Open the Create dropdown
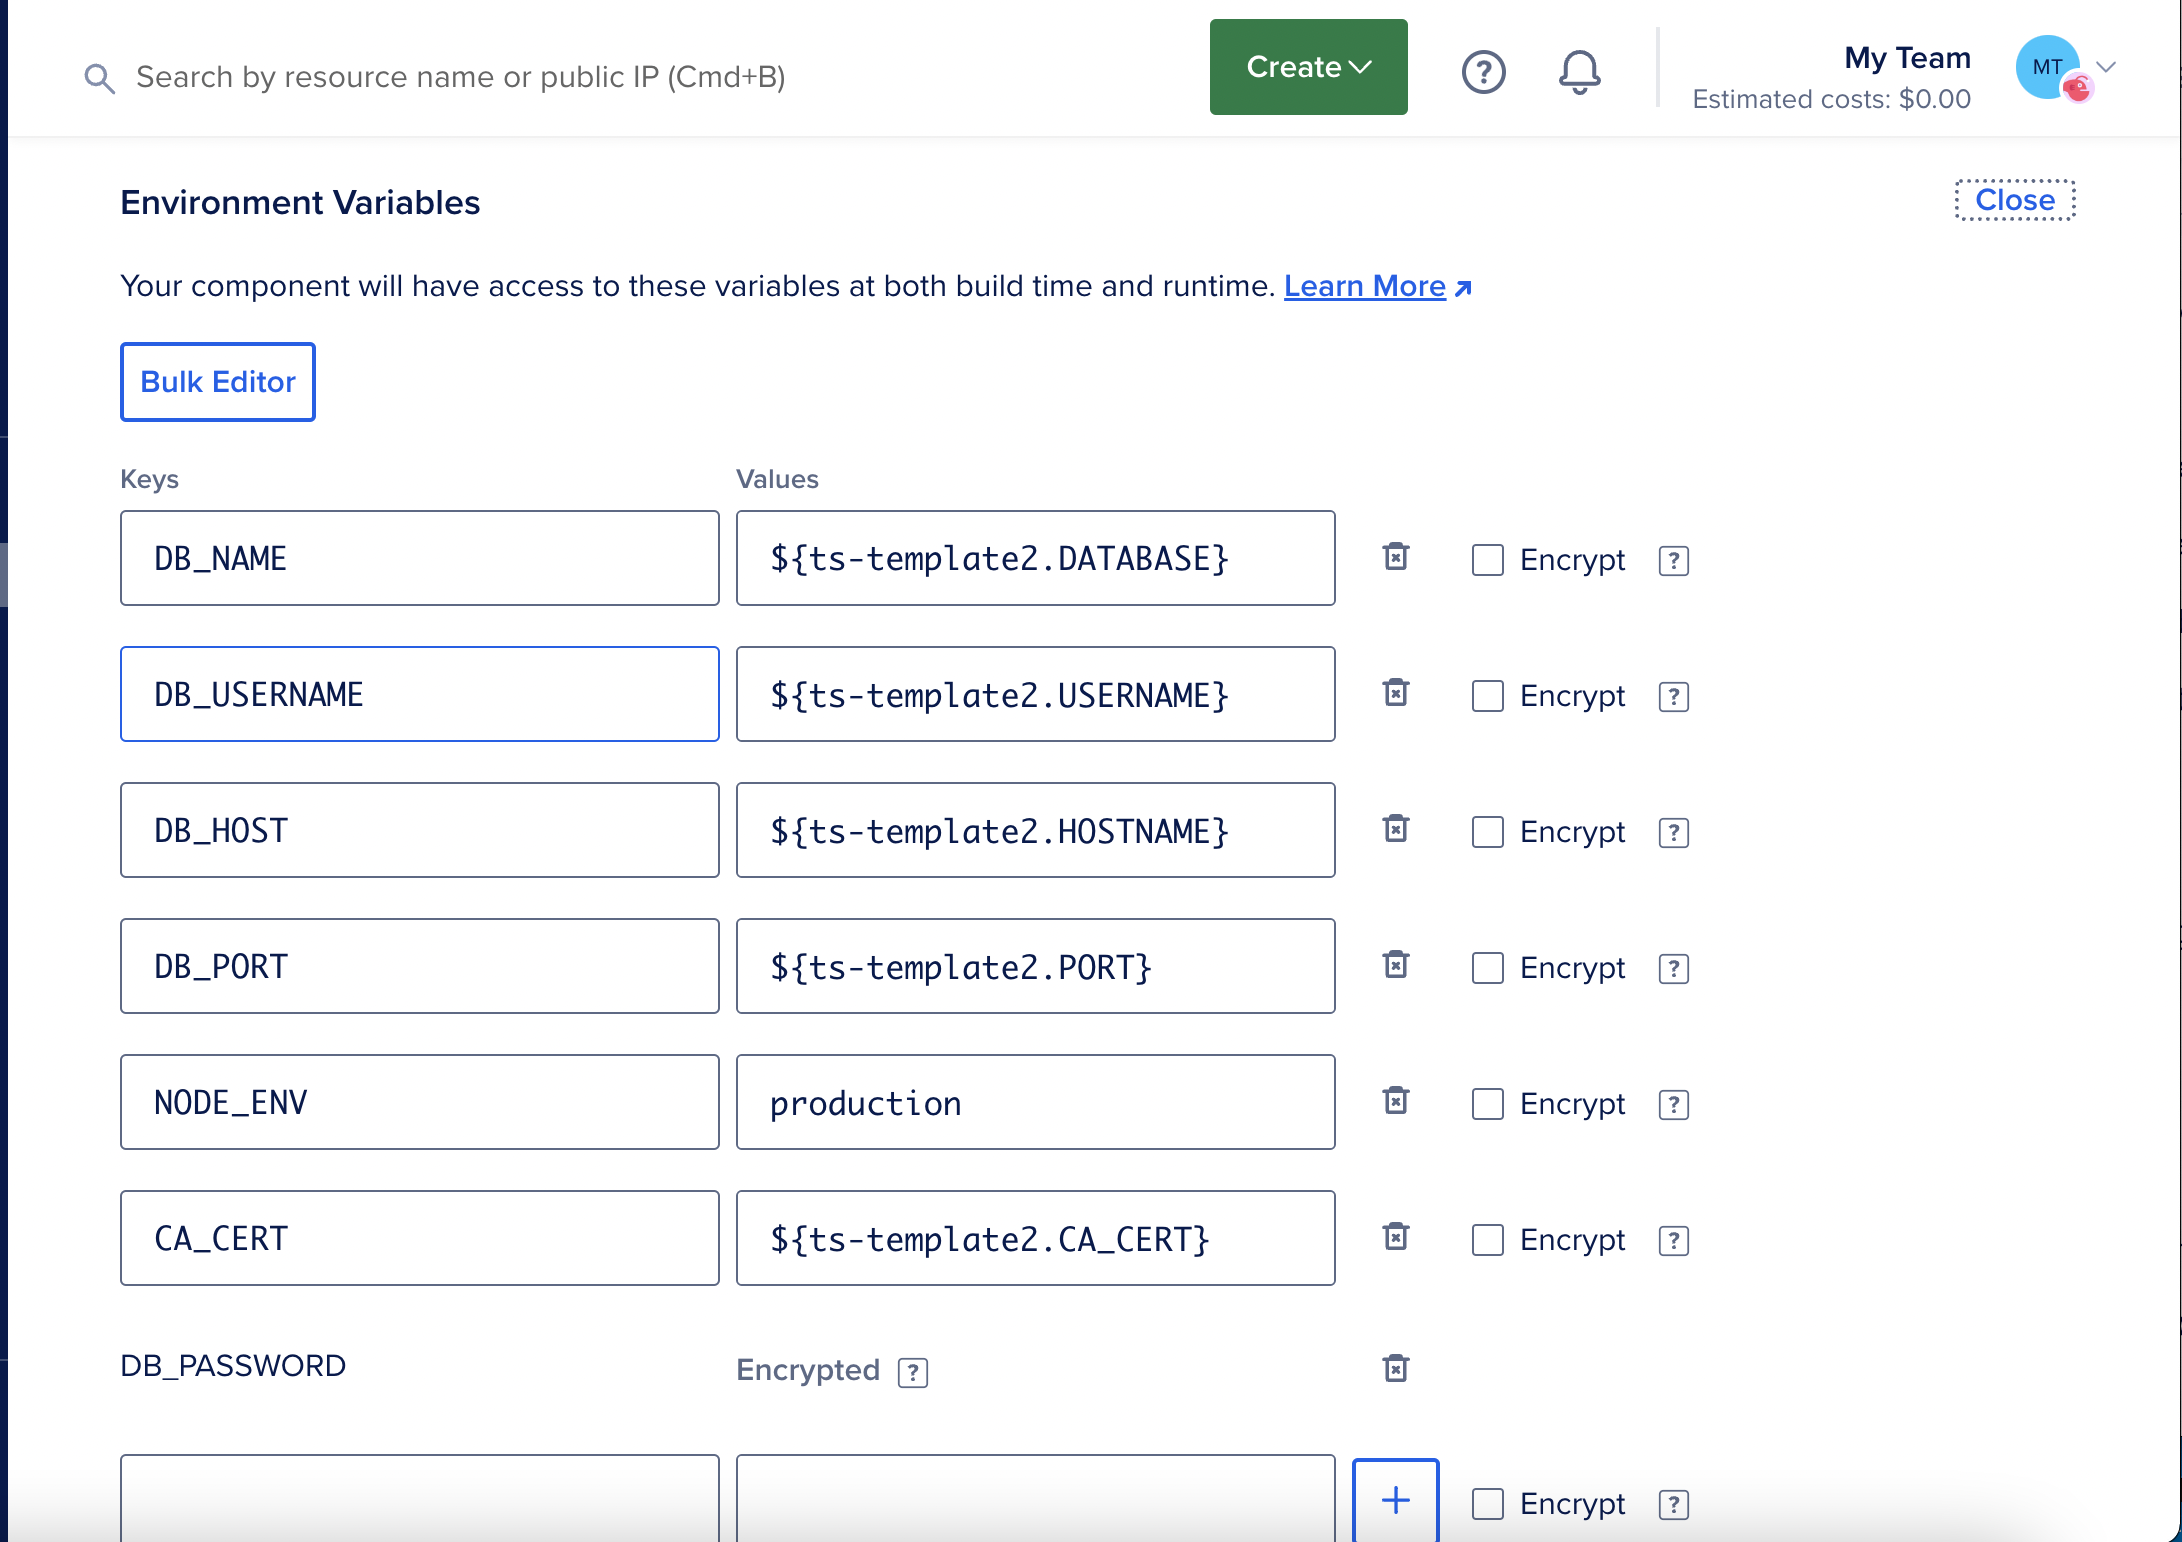The width and height of the screenshot is (2182, 1542). 1308,67
